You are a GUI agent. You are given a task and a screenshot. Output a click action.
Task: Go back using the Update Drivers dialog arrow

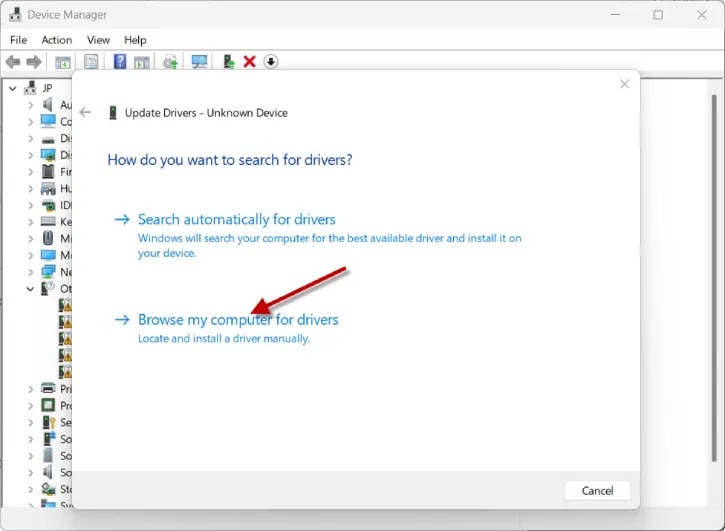tap(85, 112)
